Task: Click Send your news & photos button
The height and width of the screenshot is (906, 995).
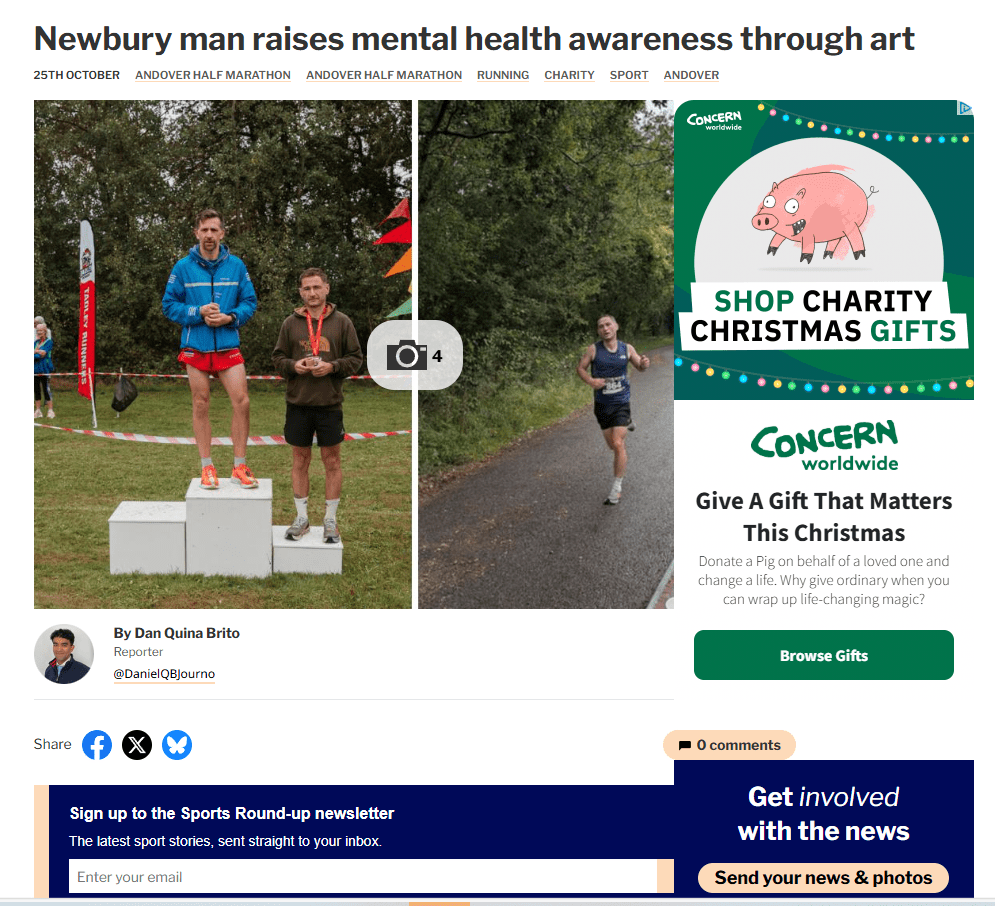Action: tap(823, 877)
